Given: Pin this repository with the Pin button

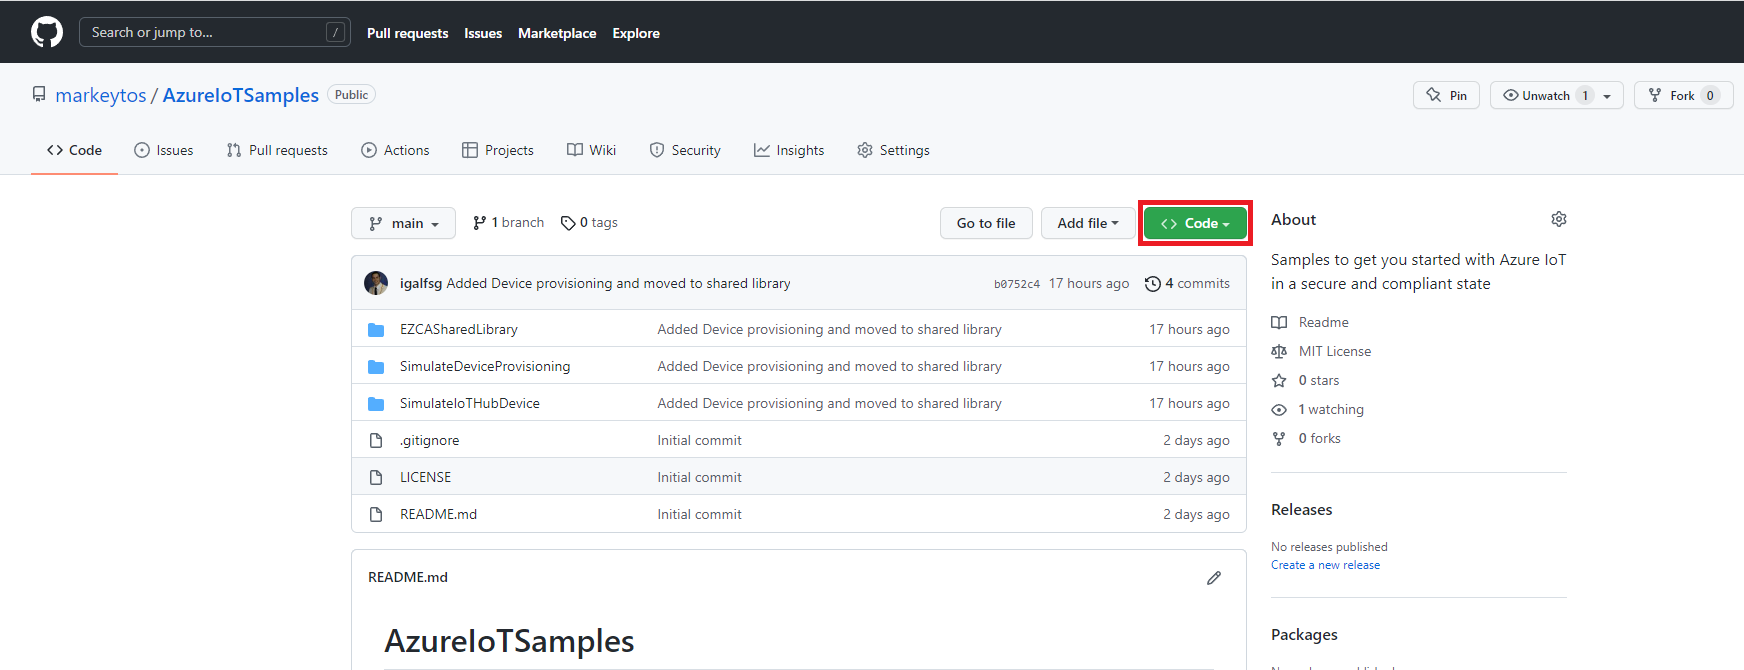Looking at the screenshot, I should (1446, 96).
